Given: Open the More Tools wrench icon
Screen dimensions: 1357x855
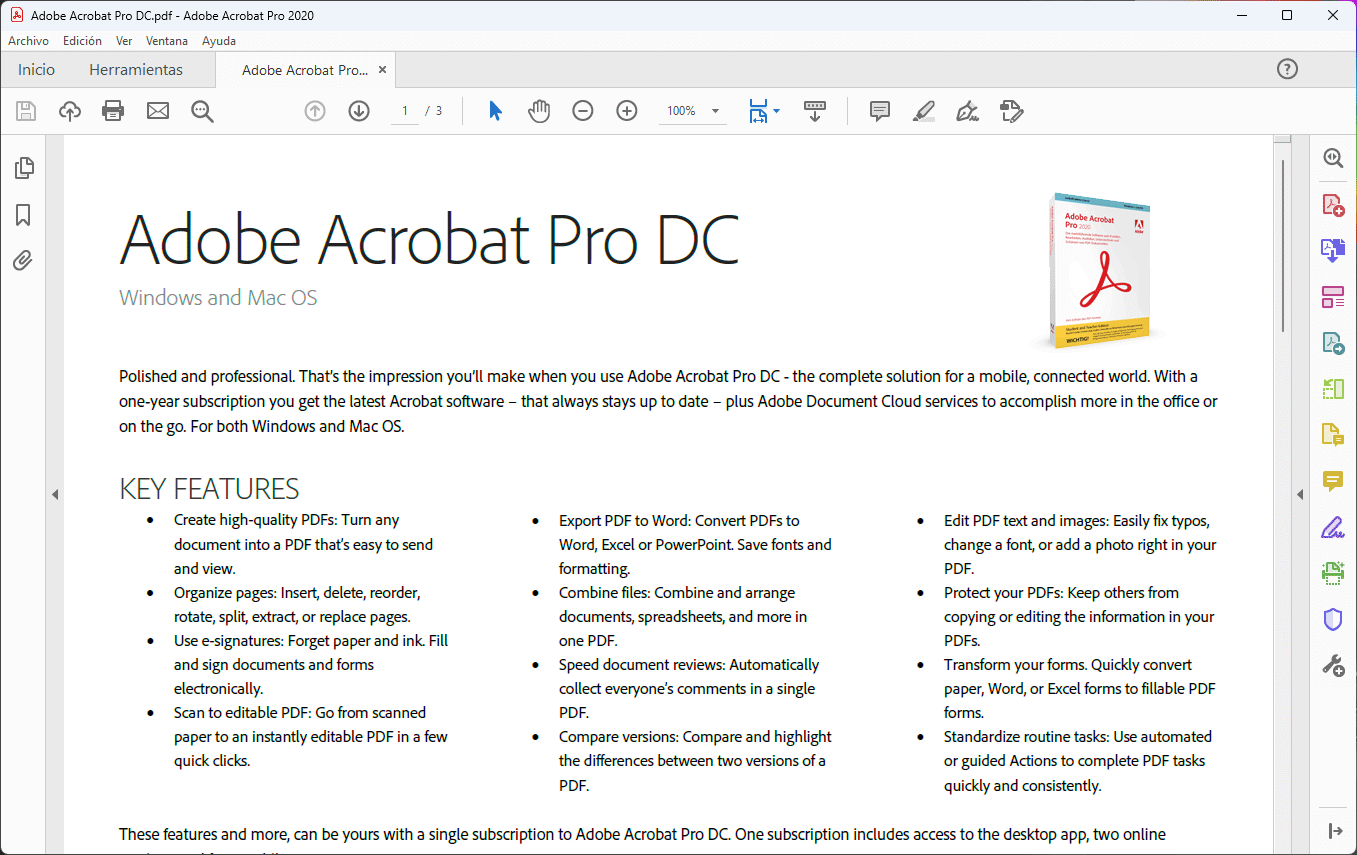Looking at the screenshot, I should [1333, 666].
